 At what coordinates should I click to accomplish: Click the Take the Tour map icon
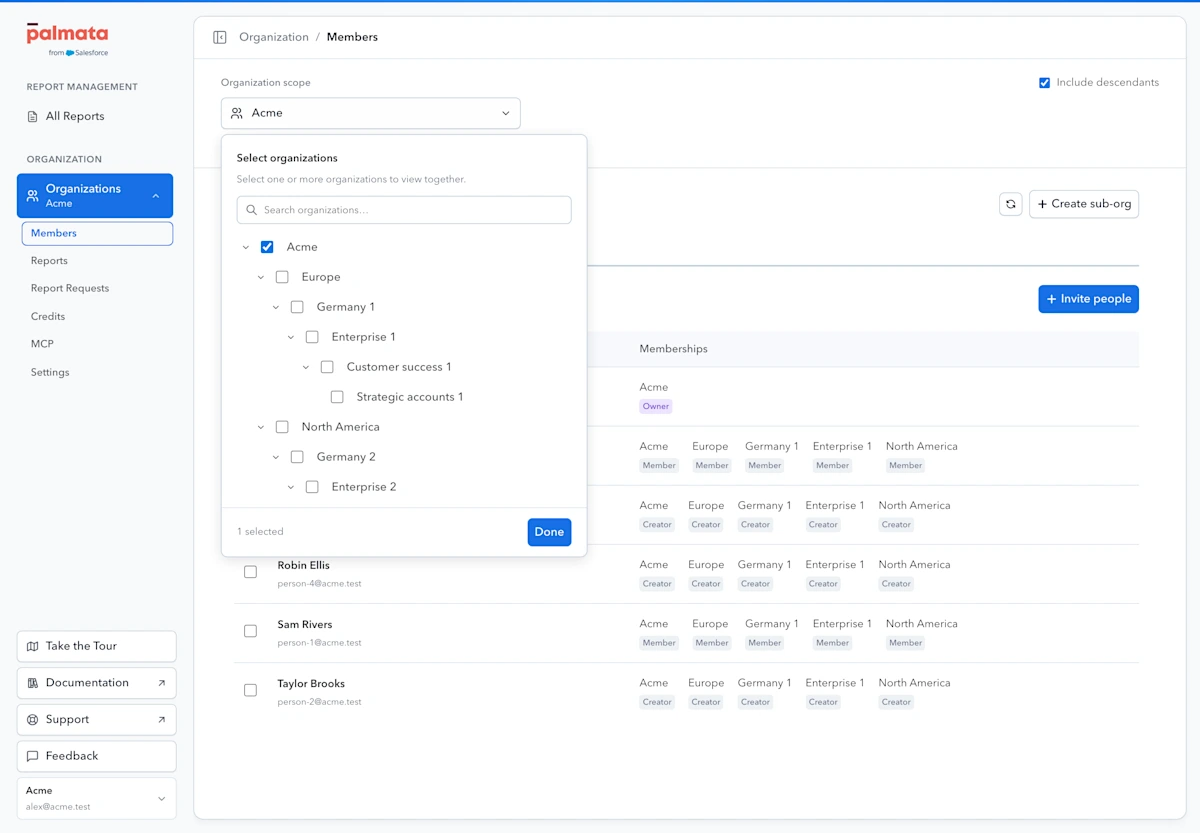tap(33, 646)
